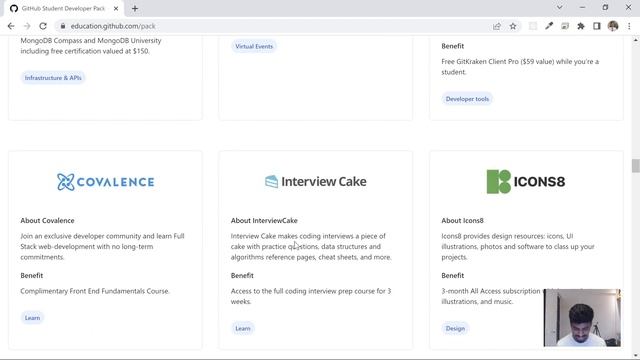
Task: Toggle the browser side panel
Action: [x=597, y=26]
